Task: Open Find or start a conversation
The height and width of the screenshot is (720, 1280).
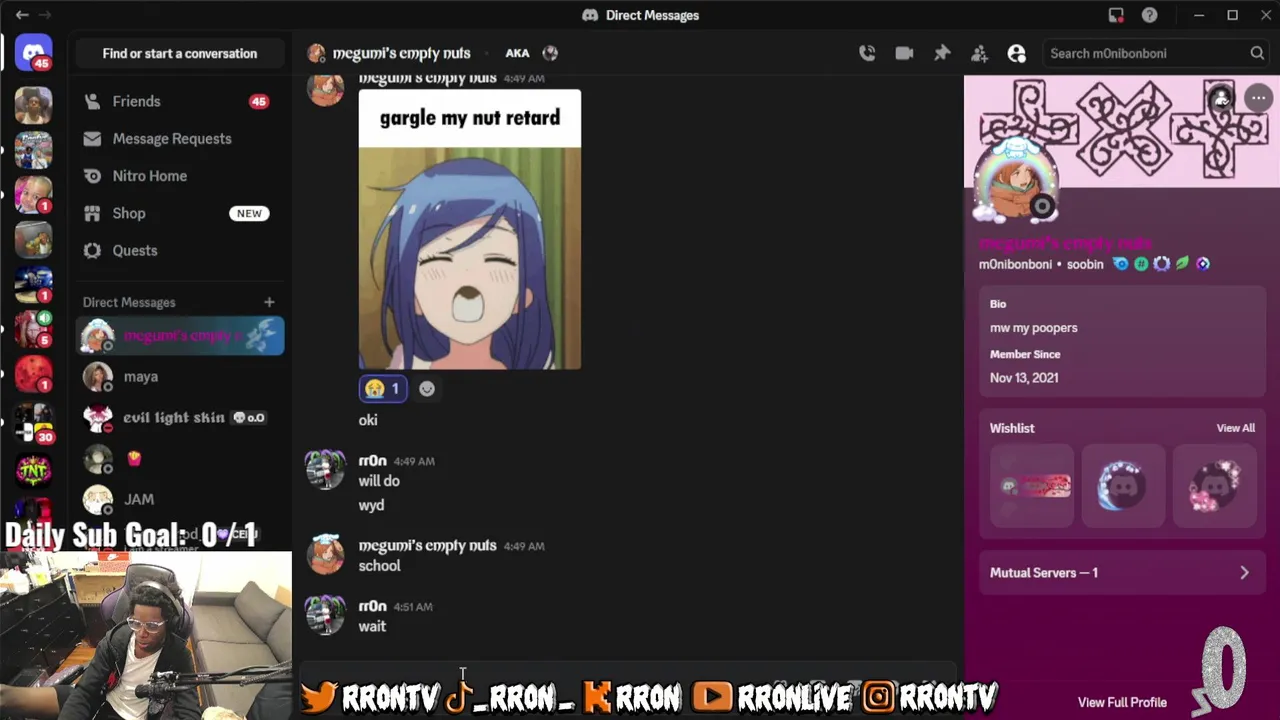Action: click(x=180, y=53)
